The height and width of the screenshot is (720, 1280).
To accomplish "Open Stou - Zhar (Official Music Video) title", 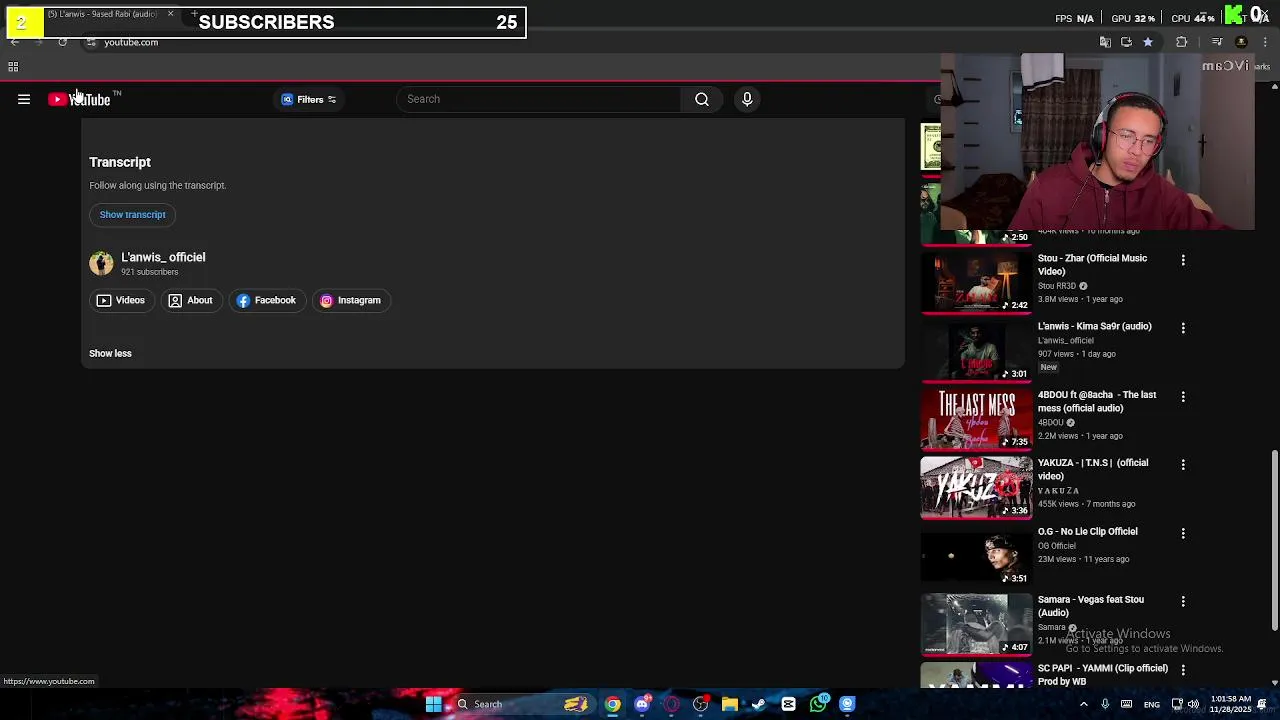I will tap(1092, 265).
